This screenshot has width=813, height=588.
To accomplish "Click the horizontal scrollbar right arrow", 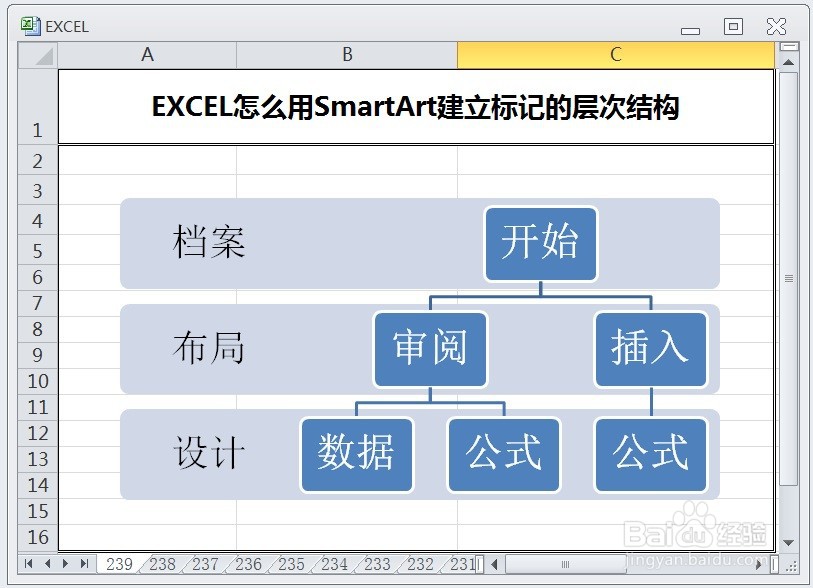I will 759,564.
